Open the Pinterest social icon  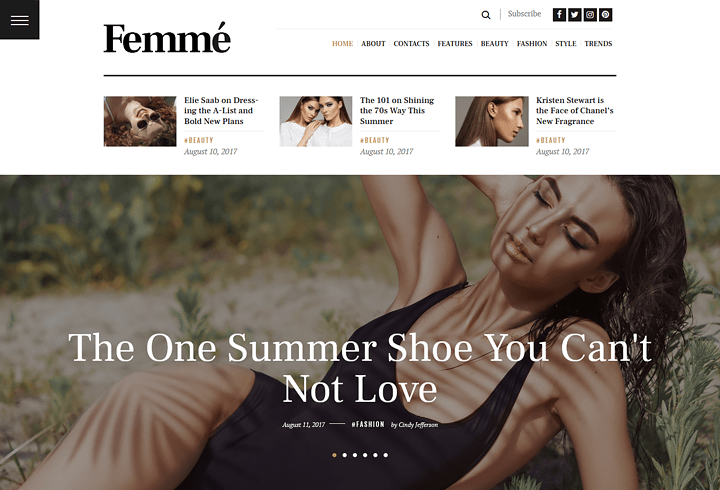pyautogui.click(x=606, y=15)
